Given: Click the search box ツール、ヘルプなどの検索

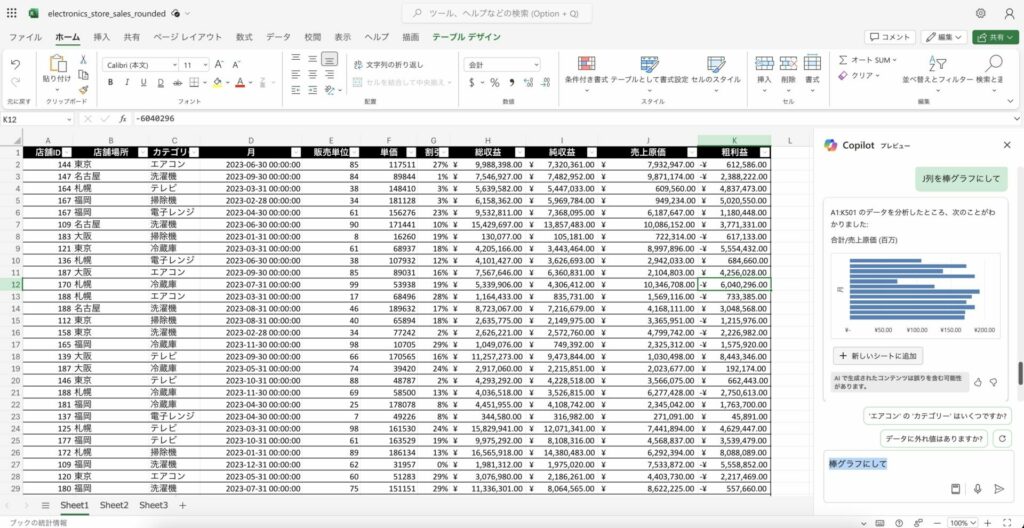Looking at the screenshot, I should (497, 13).
